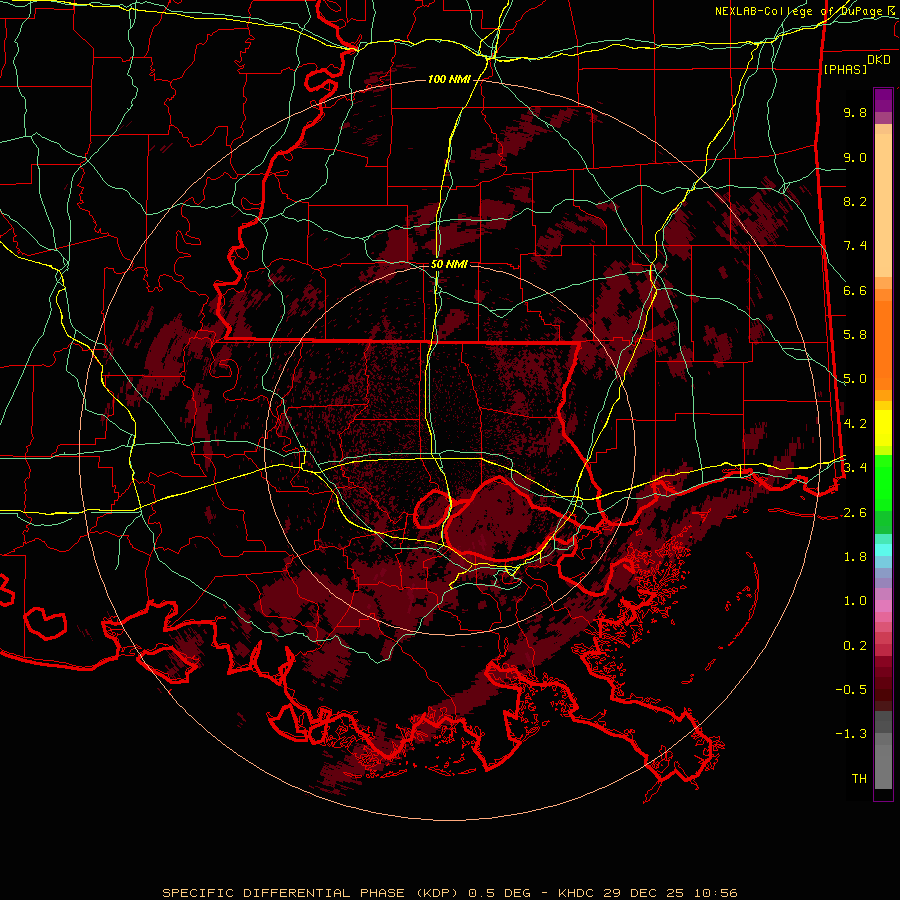
Task: Click the yellow segment of the color bar
Action: coord(883,428)
